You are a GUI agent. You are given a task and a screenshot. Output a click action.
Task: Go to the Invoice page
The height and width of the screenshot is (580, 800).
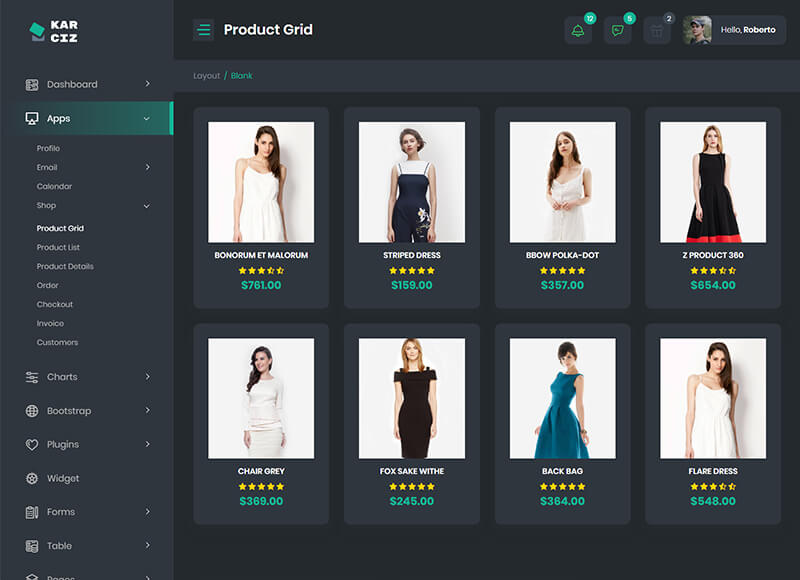tap(50, 323)
